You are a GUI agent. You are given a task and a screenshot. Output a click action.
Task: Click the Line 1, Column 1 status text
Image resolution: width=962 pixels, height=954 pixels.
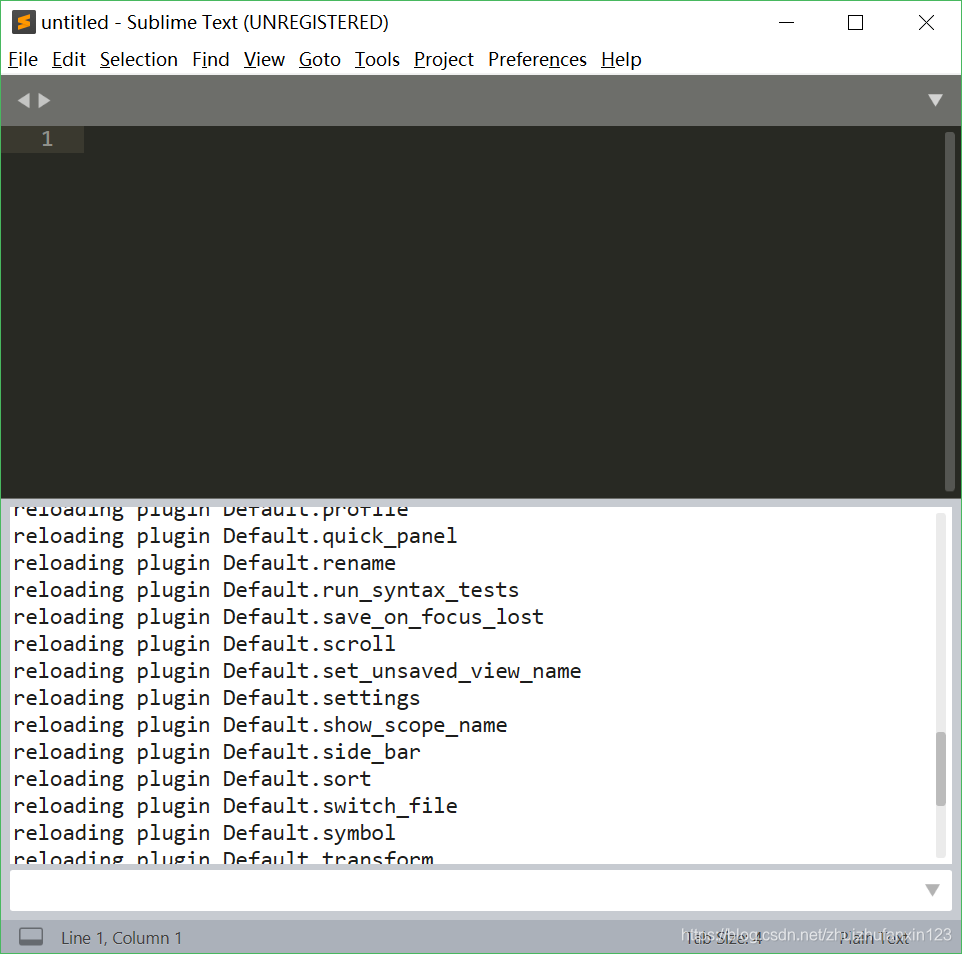click(x=121, y=938)
